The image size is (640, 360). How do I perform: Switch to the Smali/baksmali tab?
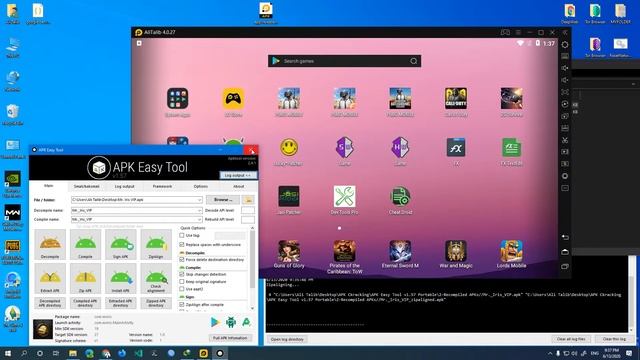coord(86,186)
